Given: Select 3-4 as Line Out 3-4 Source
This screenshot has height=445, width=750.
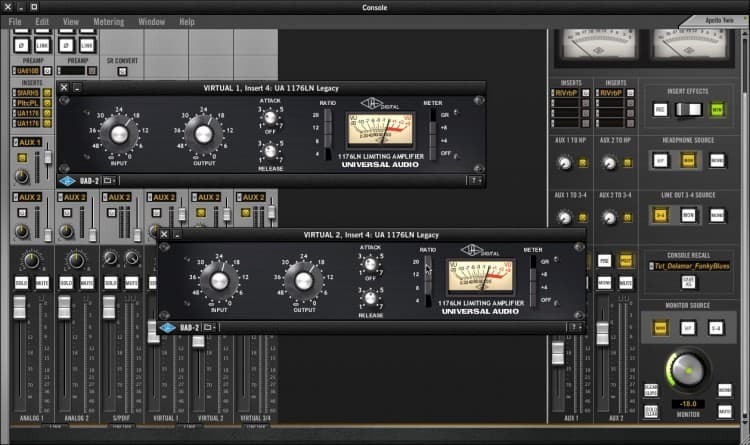Looking at the screenshot, I should pyautogui.click(x=660, y=215).
